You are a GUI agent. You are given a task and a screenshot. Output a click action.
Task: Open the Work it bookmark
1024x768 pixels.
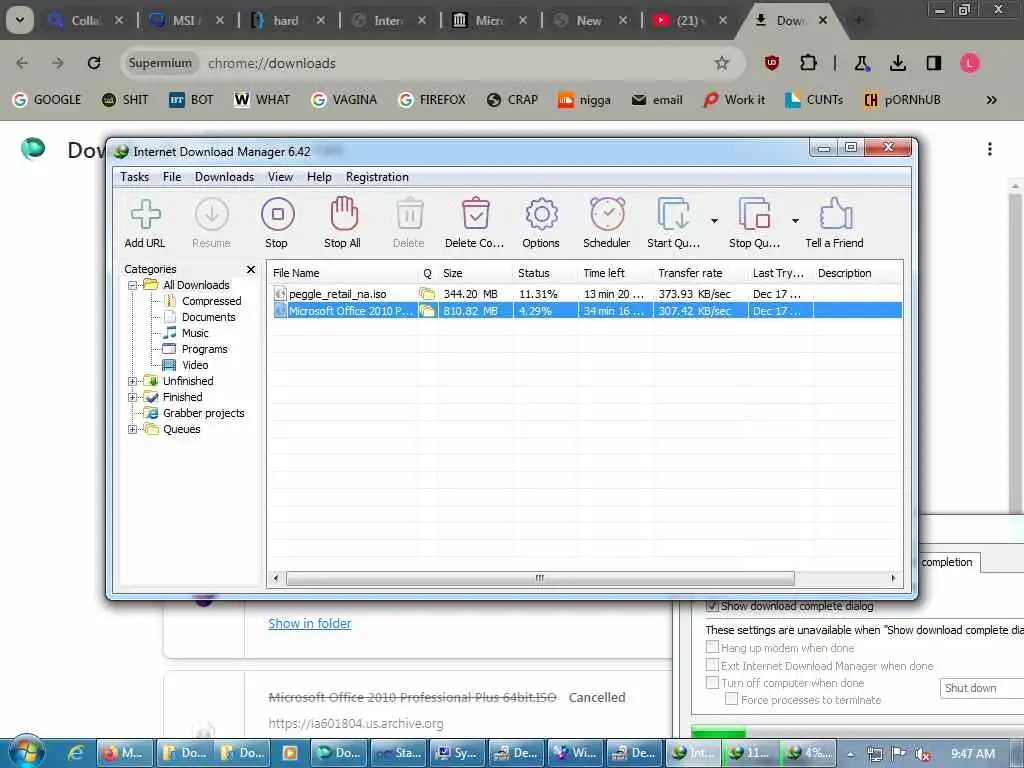coord(734,100)
